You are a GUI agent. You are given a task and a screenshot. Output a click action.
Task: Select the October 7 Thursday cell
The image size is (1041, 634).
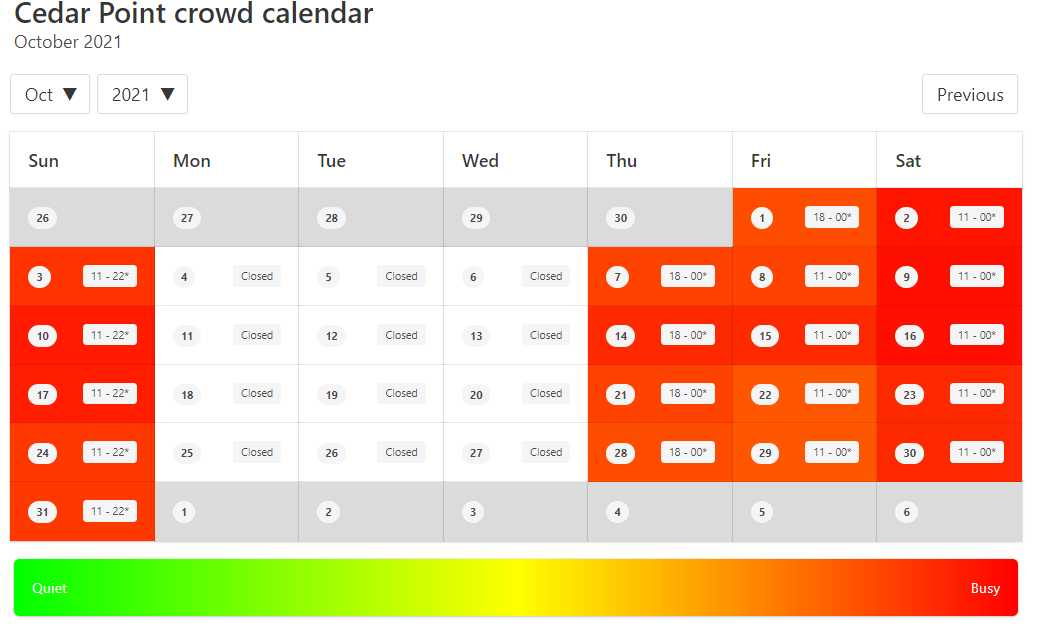[x=660, y=276]
